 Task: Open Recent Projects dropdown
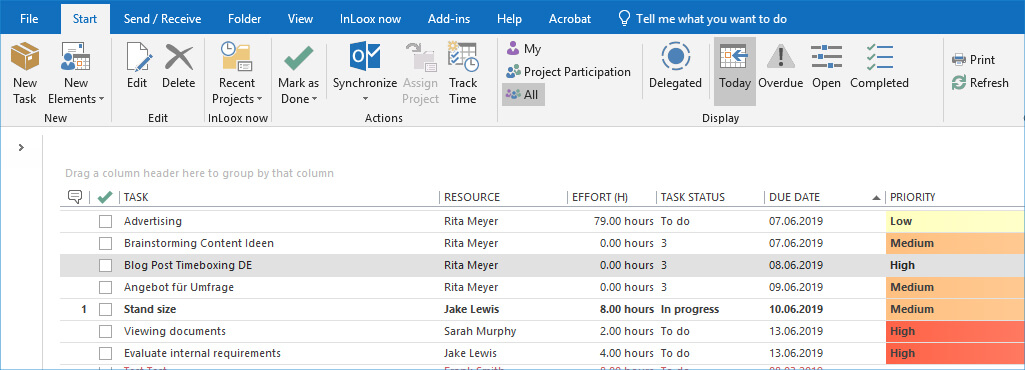(237, 73)
